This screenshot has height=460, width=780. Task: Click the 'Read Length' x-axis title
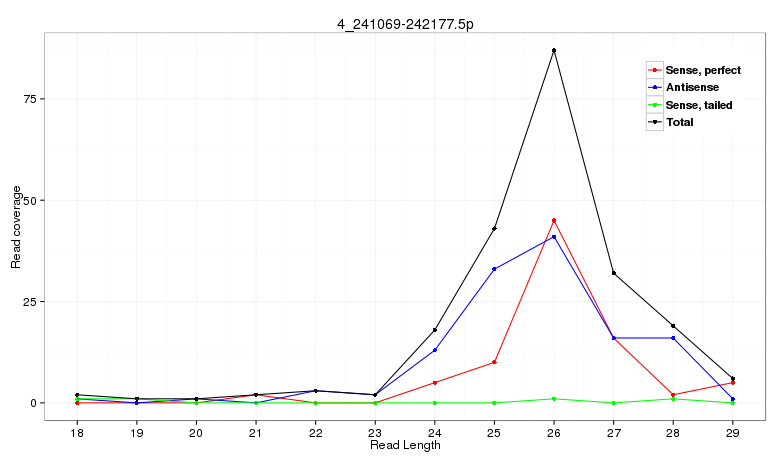(x=405, y=446)
